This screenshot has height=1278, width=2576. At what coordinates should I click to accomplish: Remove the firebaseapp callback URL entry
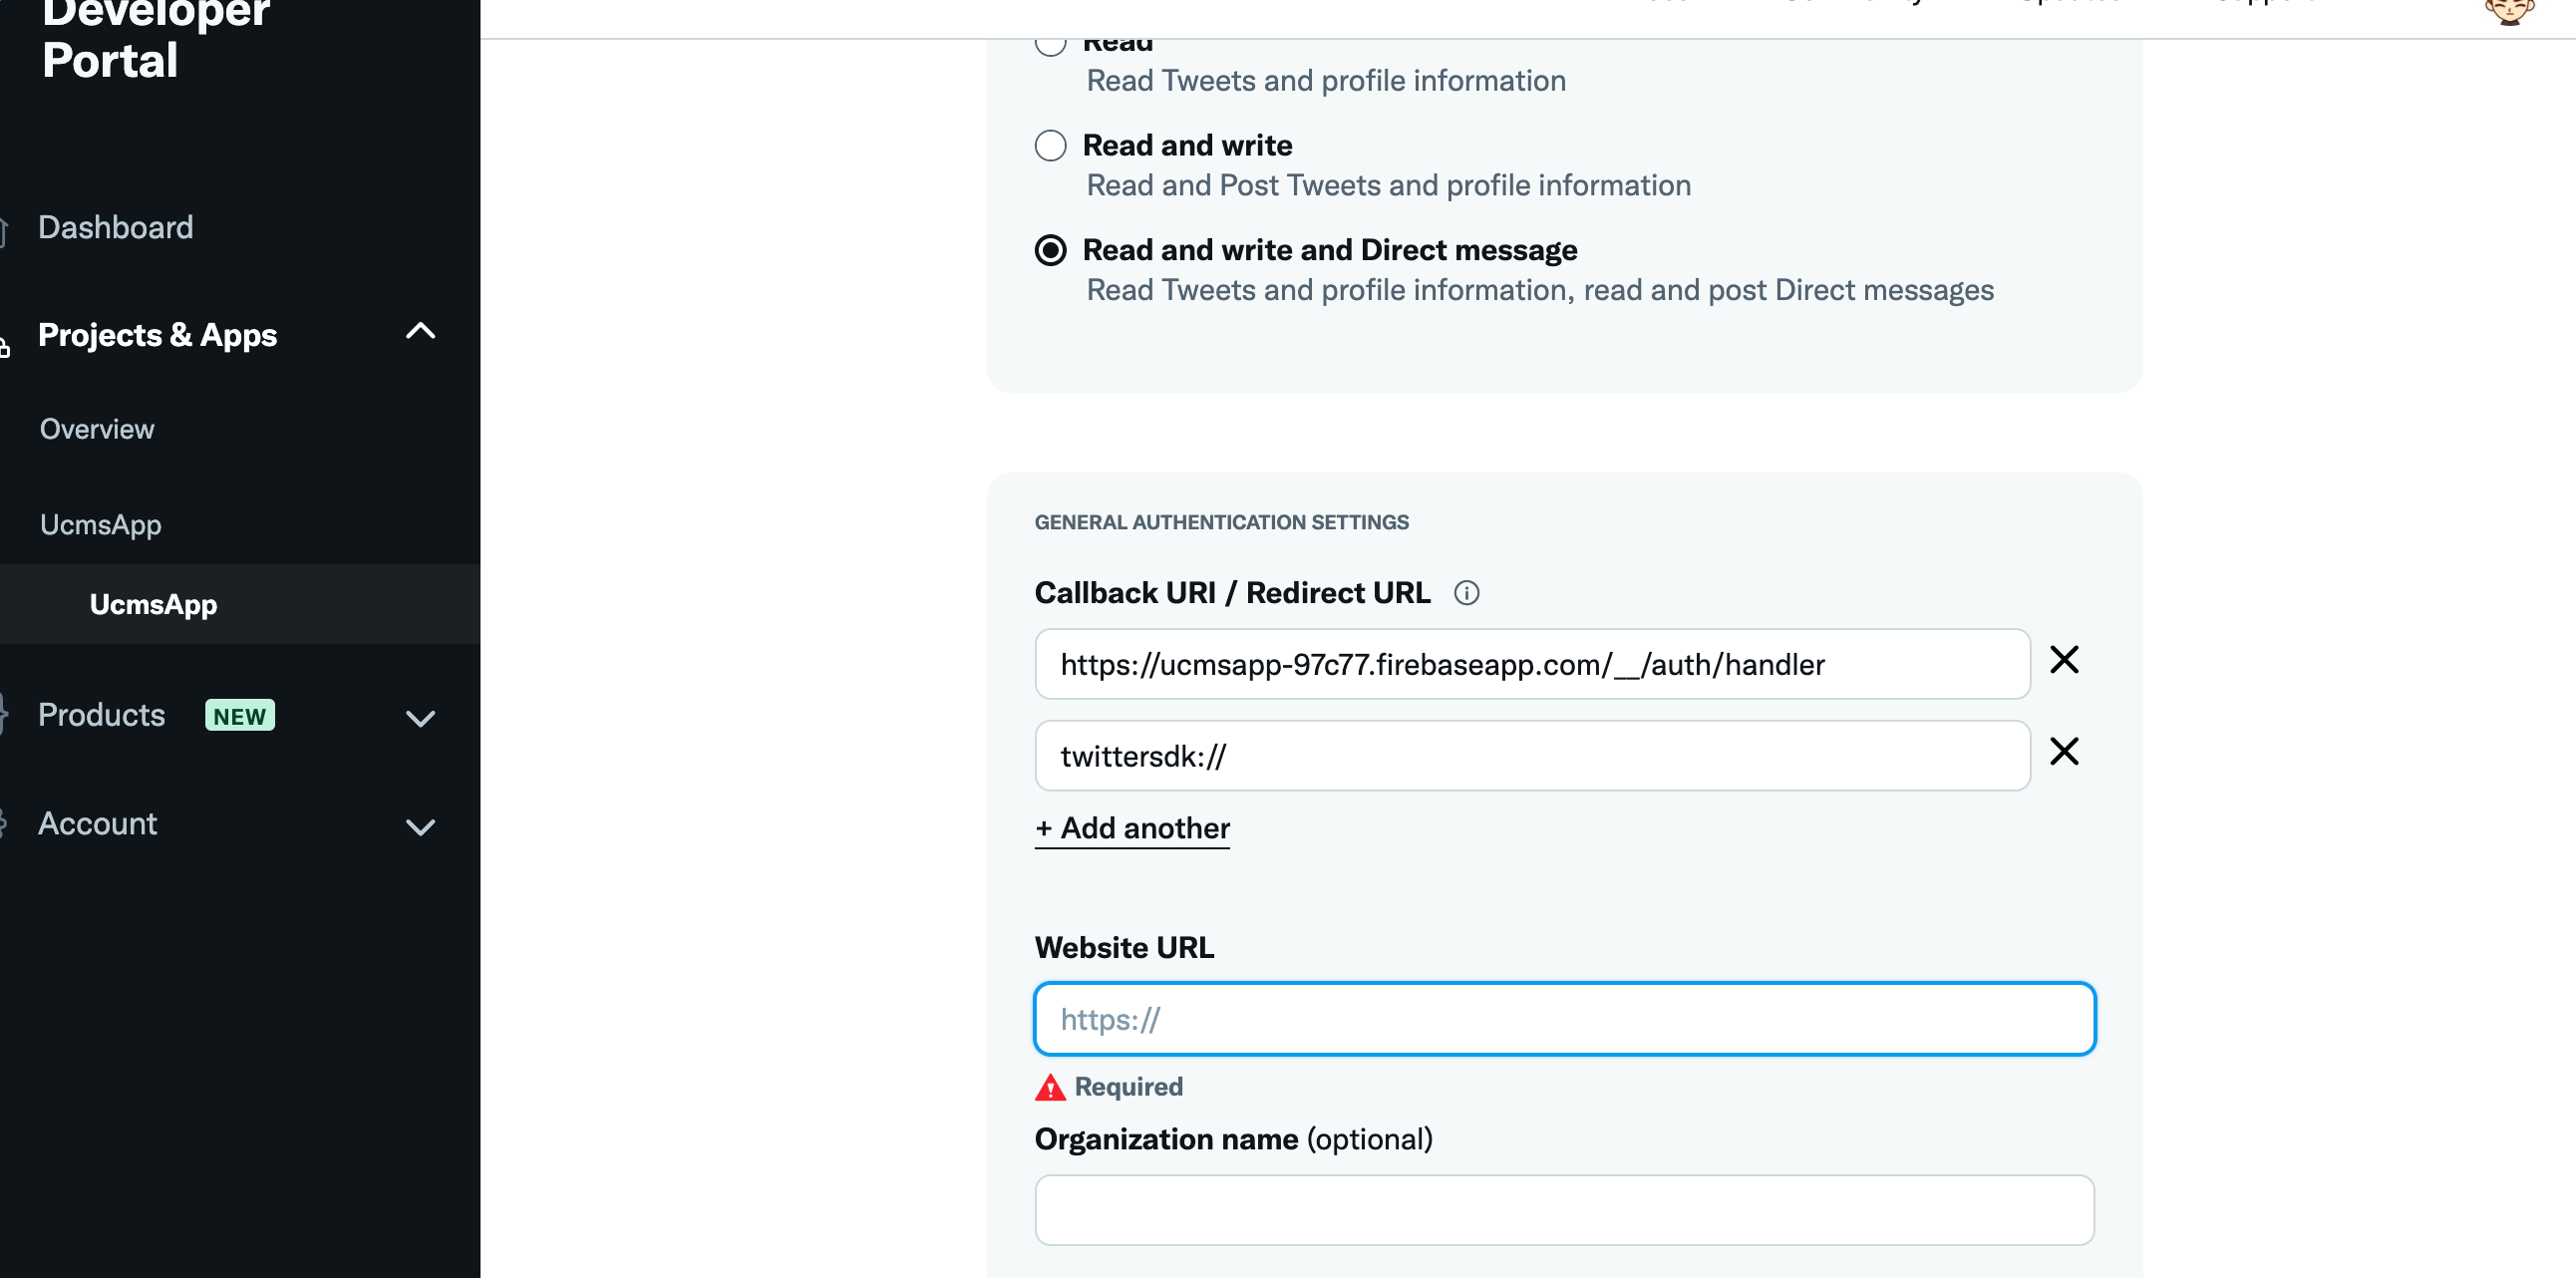point(2063,660)
